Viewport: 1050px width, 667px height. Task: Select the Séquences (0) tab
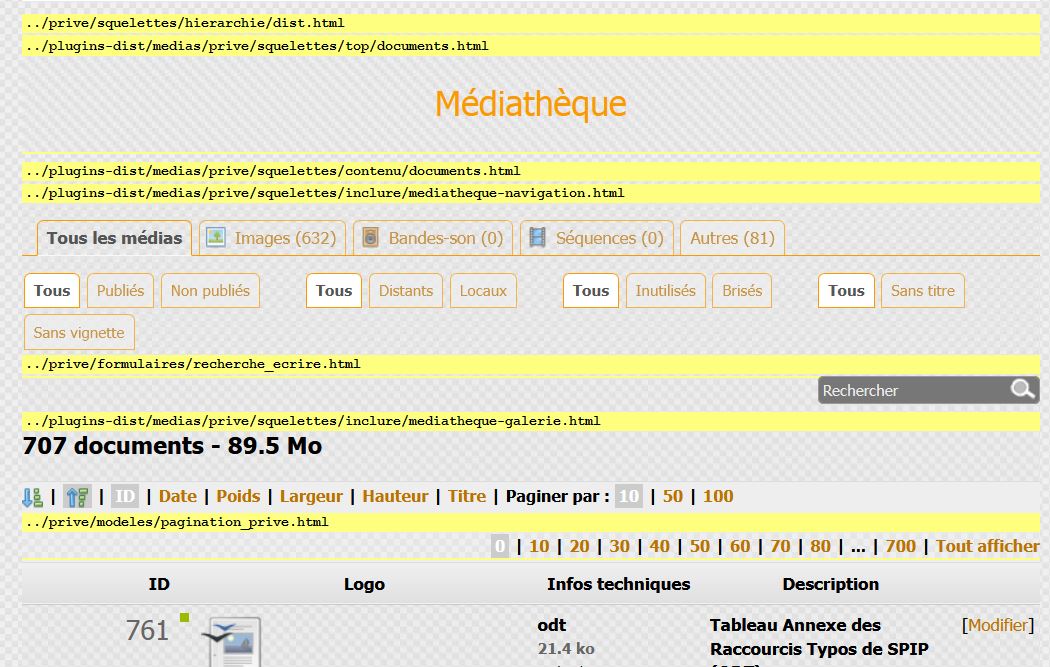[596, 238]
